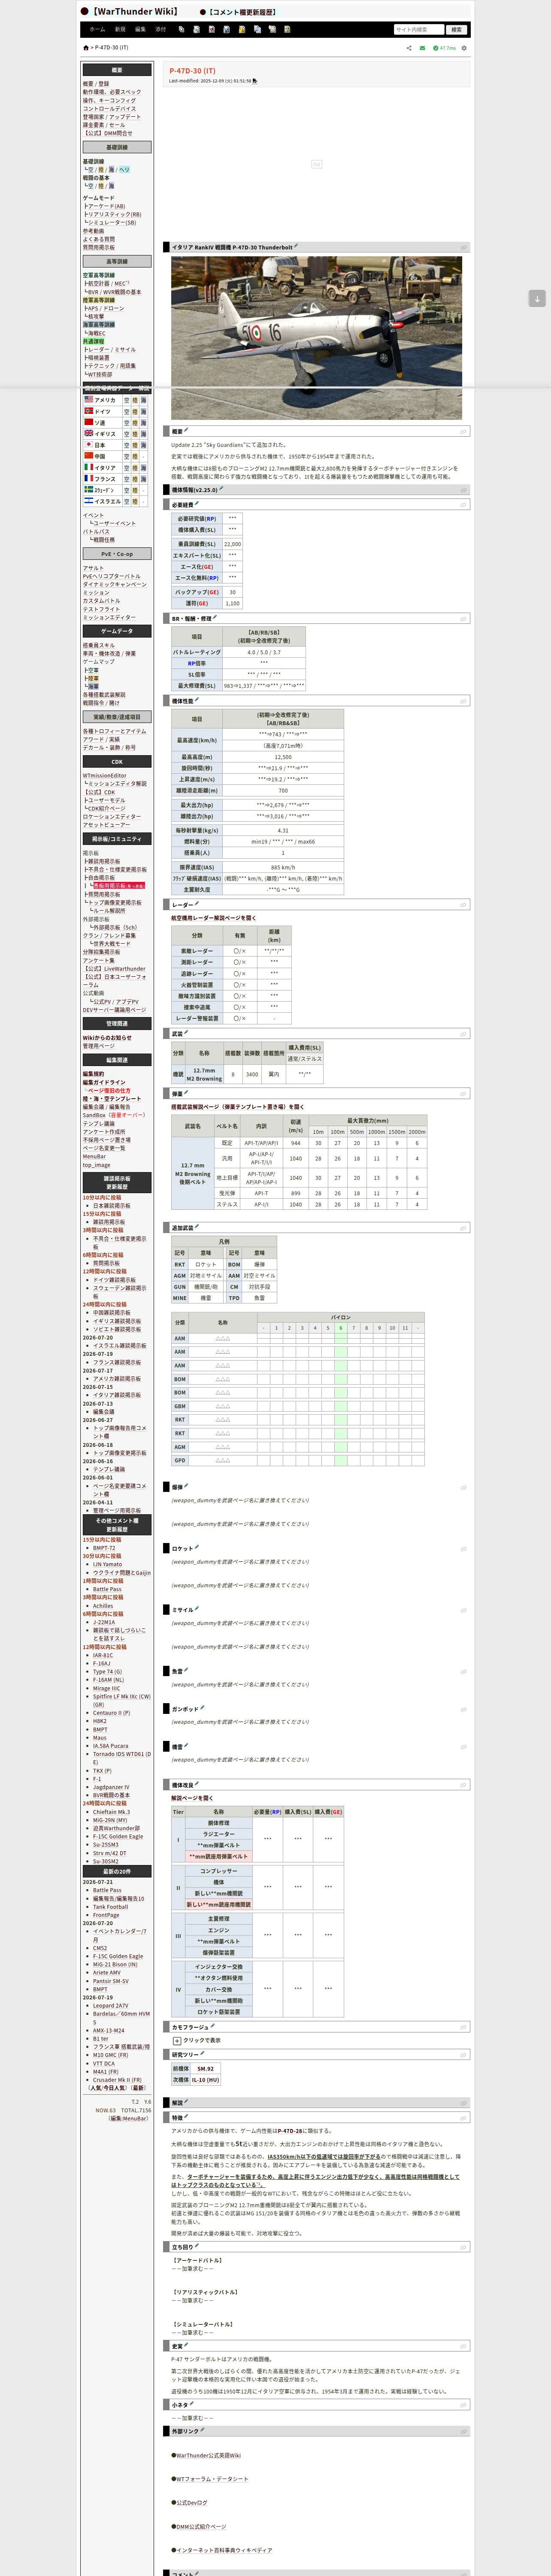
Task: Click the British flag icon in the sidebar
Action: tap(88, 433)
